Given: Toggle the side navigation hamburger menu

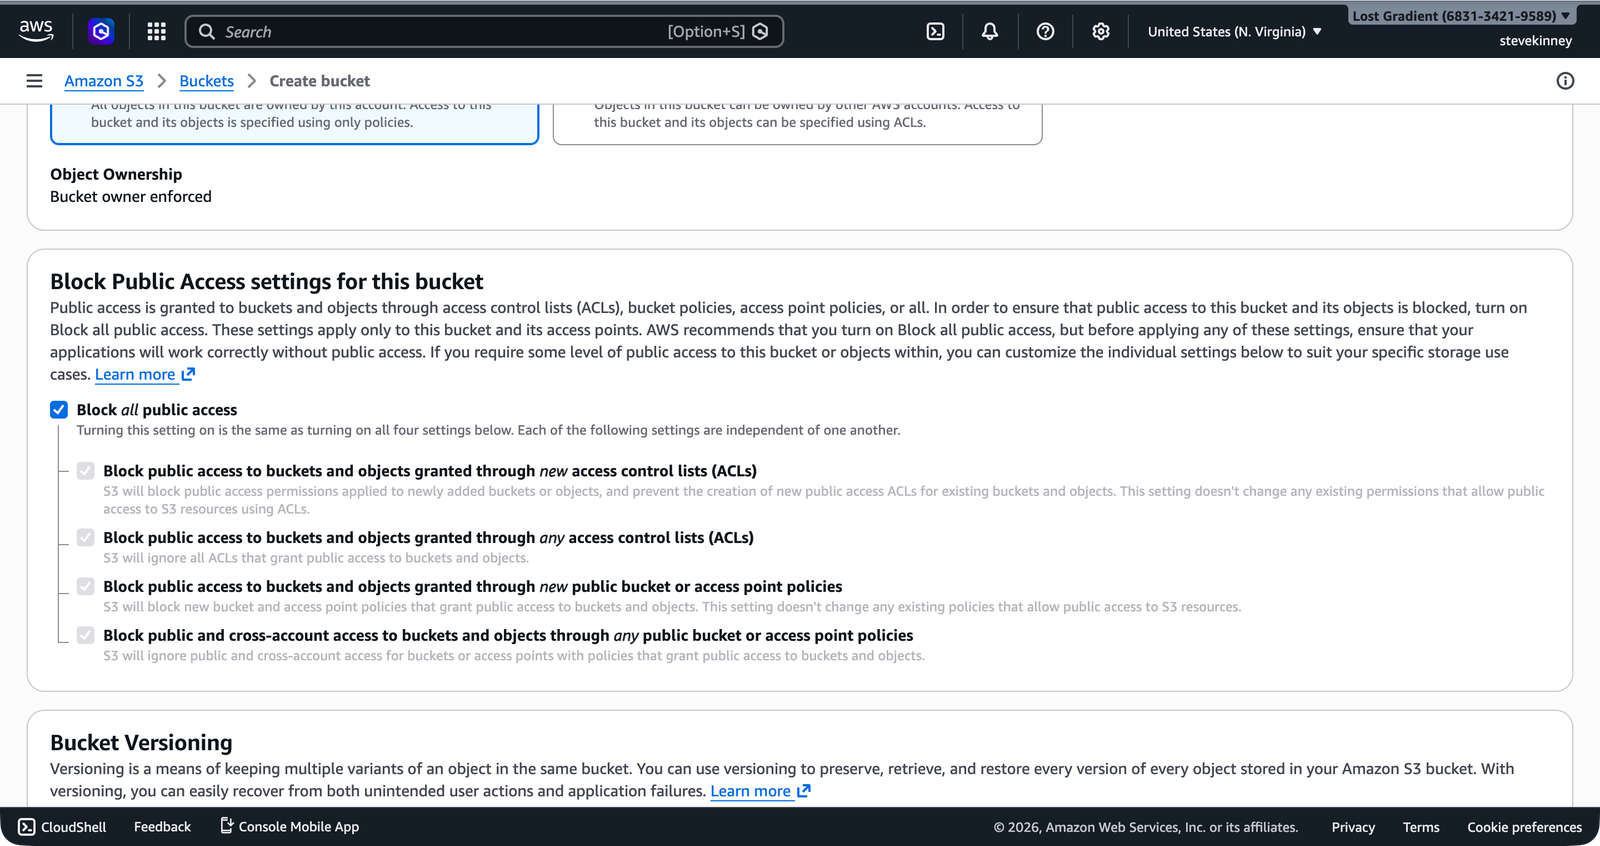Looking at the screenshot, I should 34,81.
